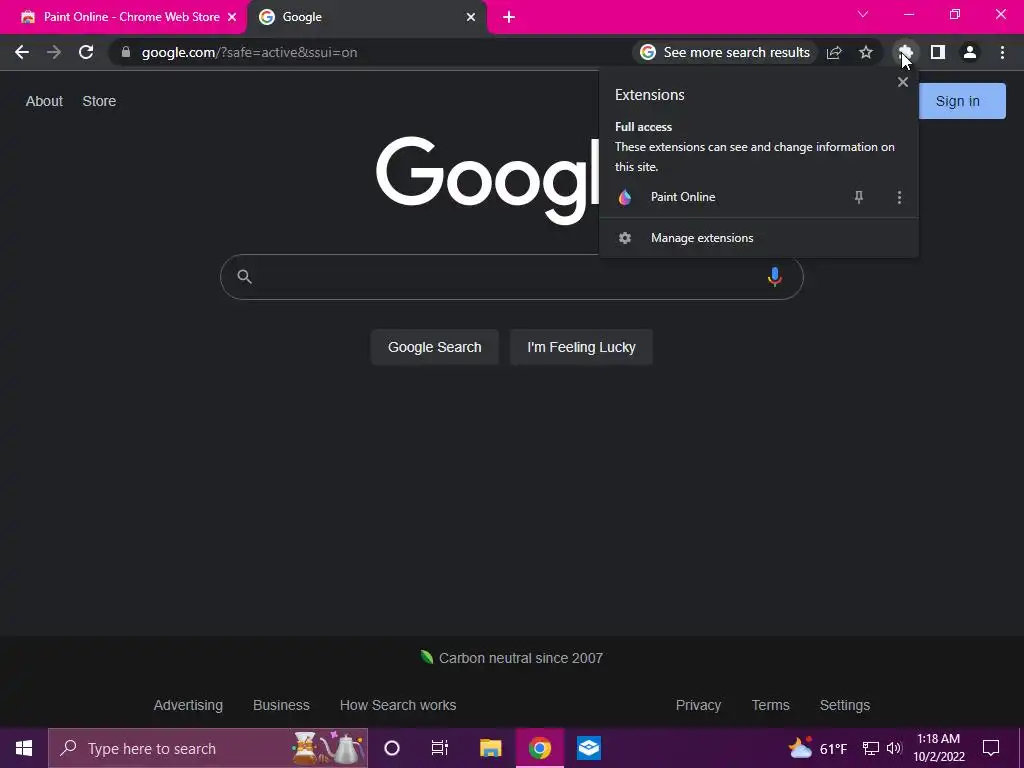Start voice search with the microphone

click(x=775, y=277)
